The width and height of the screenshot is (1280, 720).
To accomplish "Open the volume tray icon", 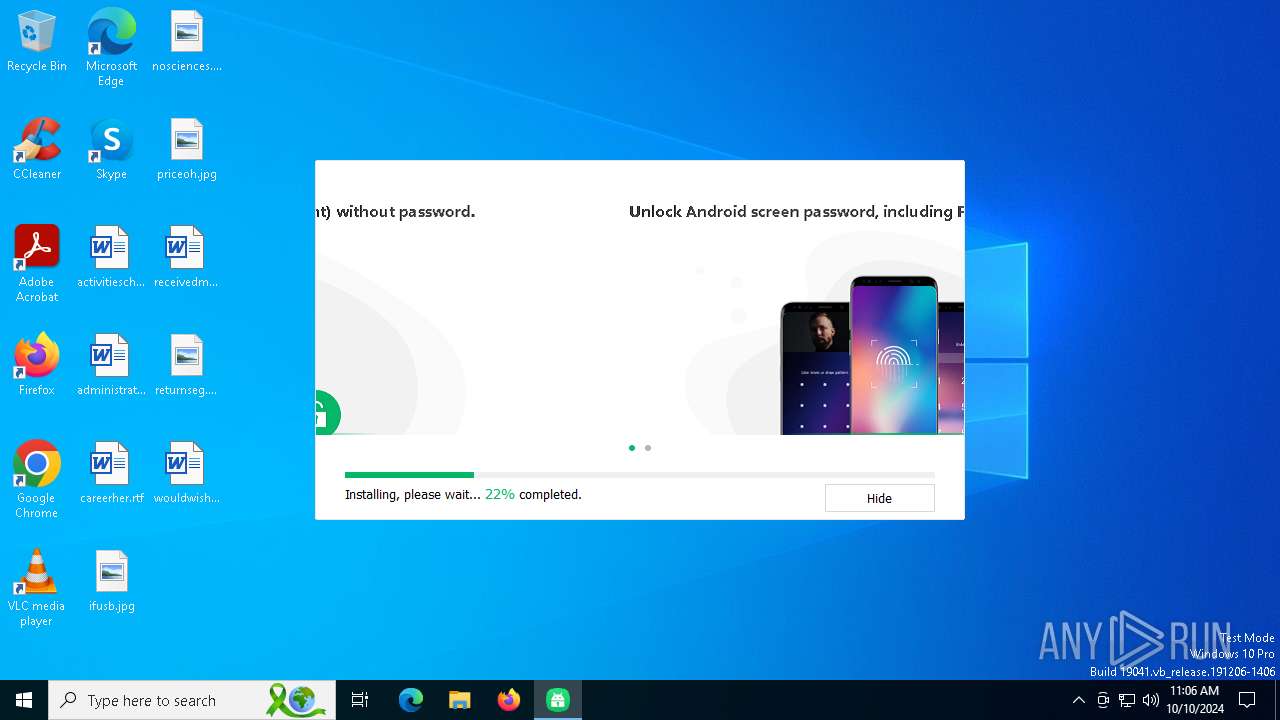I will click(1151, 700).
